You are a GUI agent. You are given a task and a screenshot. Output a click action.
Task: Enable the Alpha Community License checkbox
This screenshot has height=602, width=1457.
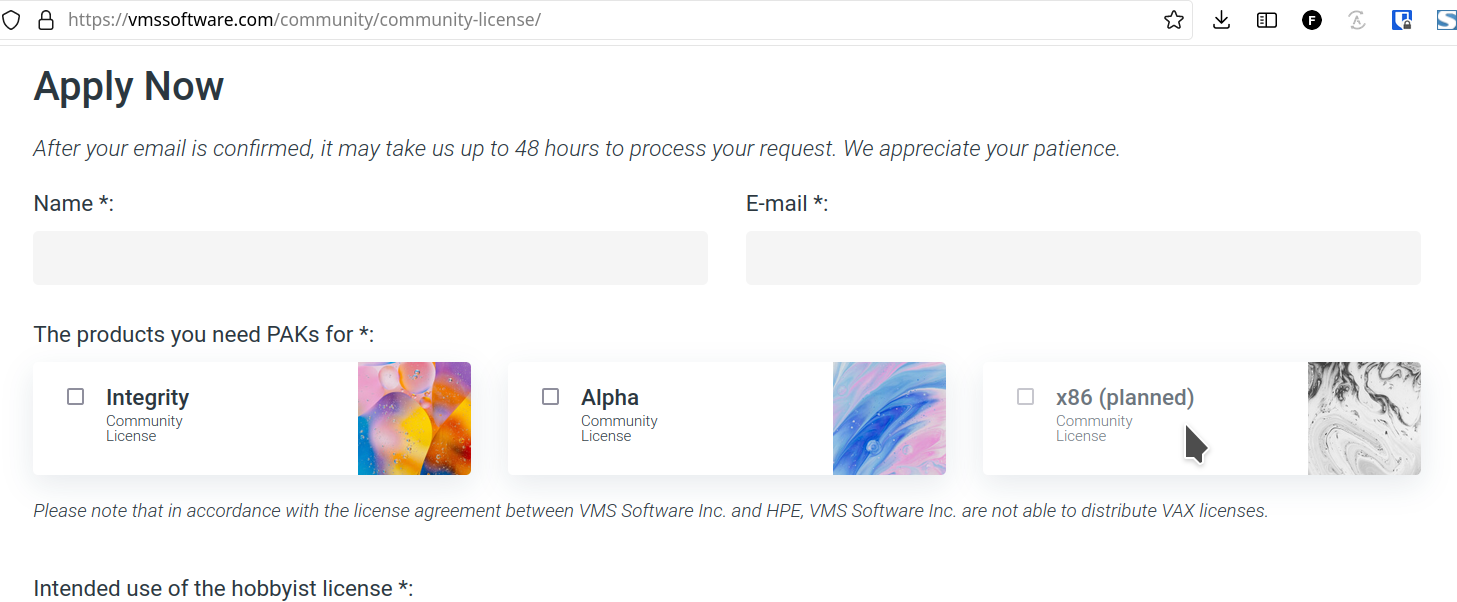pyautogui.click(x=551, y=397)
